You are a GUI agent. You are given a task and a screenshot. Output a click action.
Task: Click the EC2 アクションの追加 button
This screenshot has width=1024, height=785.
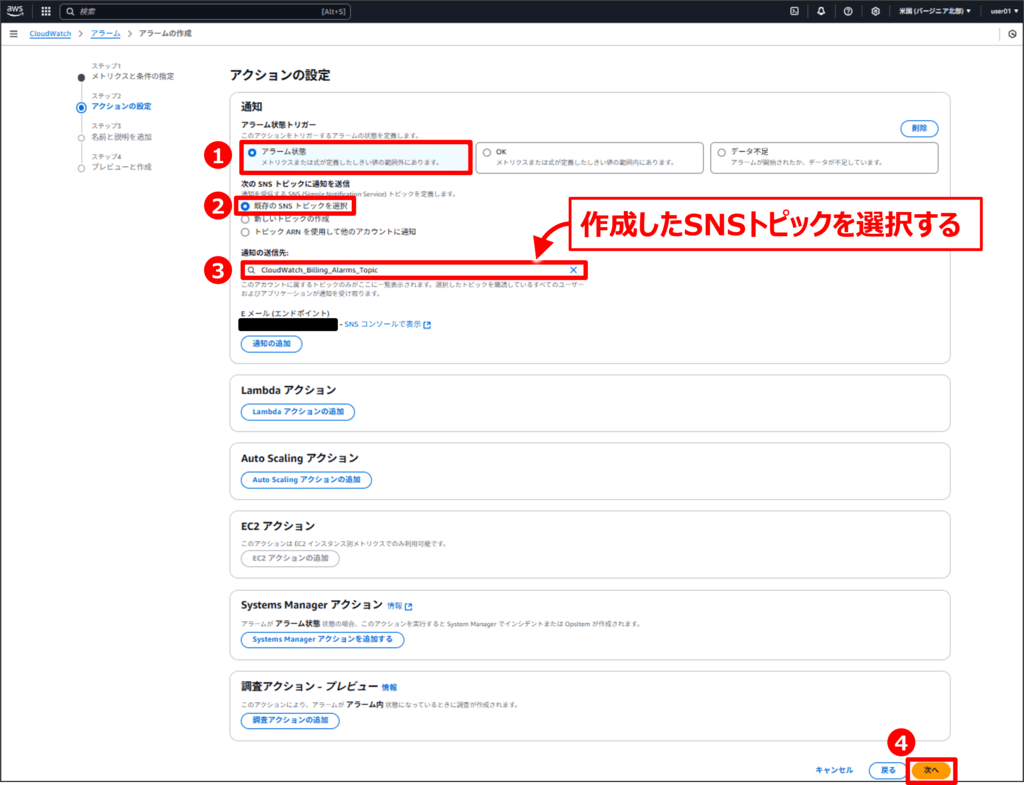click(x=290, y=558)
